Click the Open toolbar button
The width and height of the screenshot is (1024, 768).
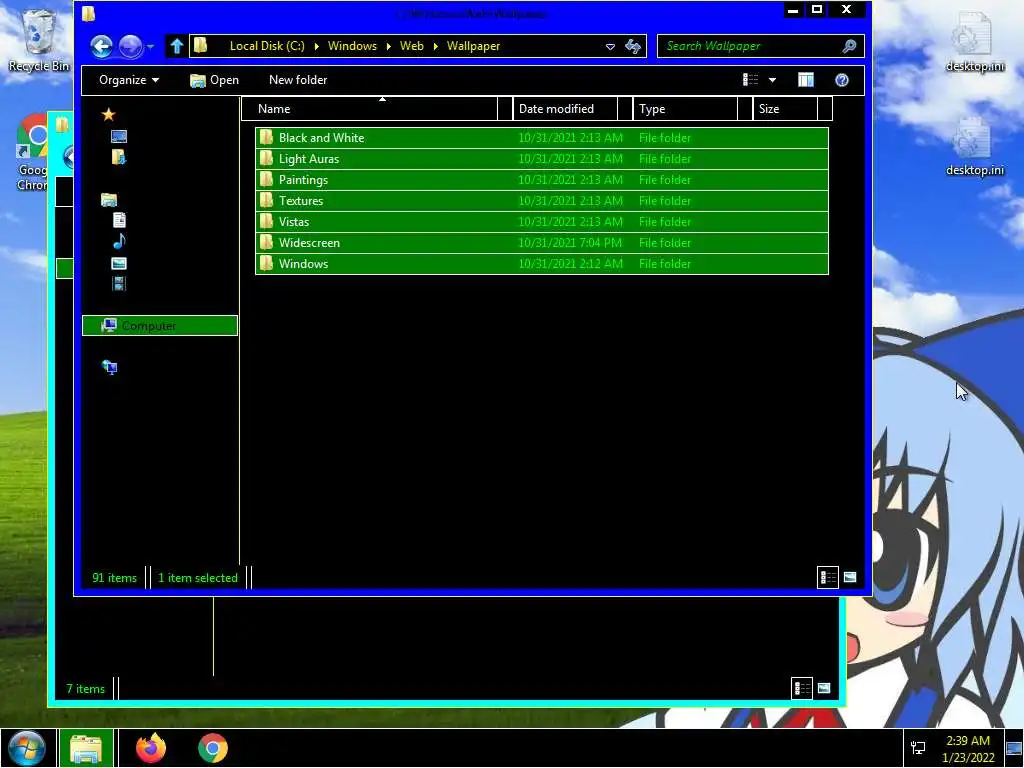214,80
